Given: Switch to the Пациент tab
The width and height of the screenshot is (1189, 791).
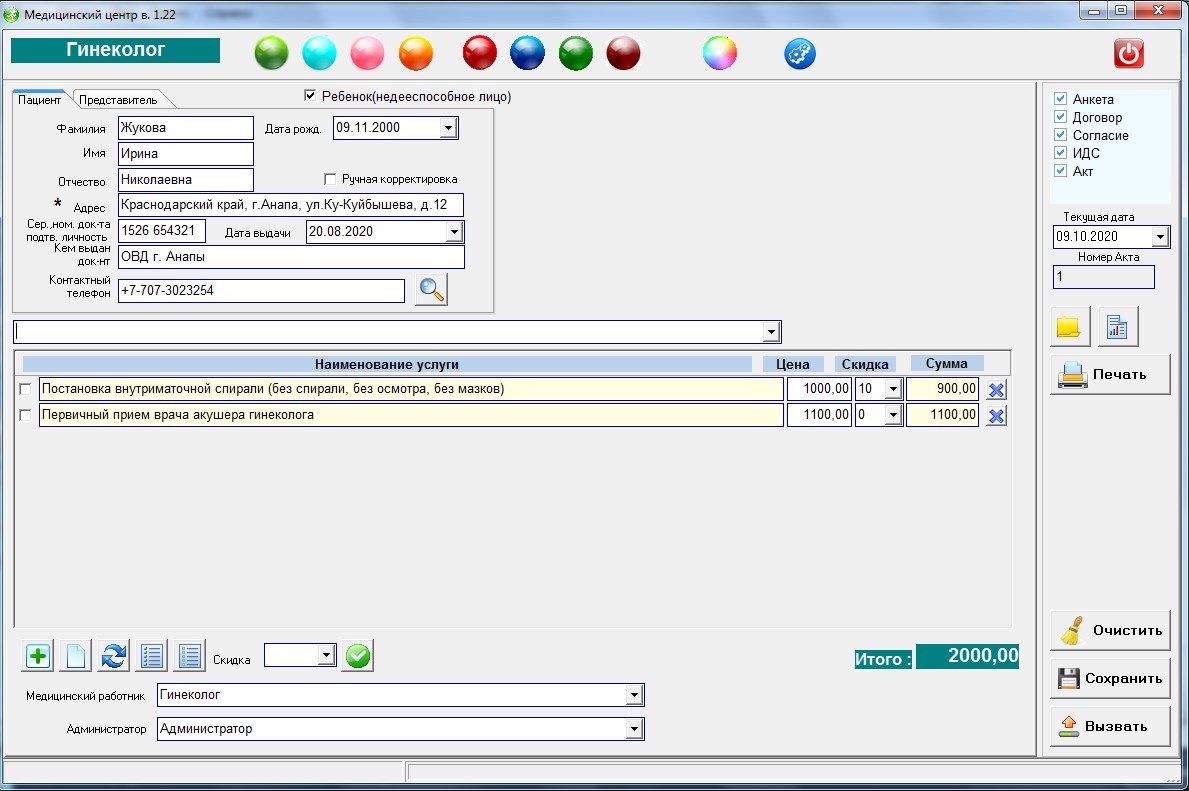Looking at the screenshot, I should (39, 99).
